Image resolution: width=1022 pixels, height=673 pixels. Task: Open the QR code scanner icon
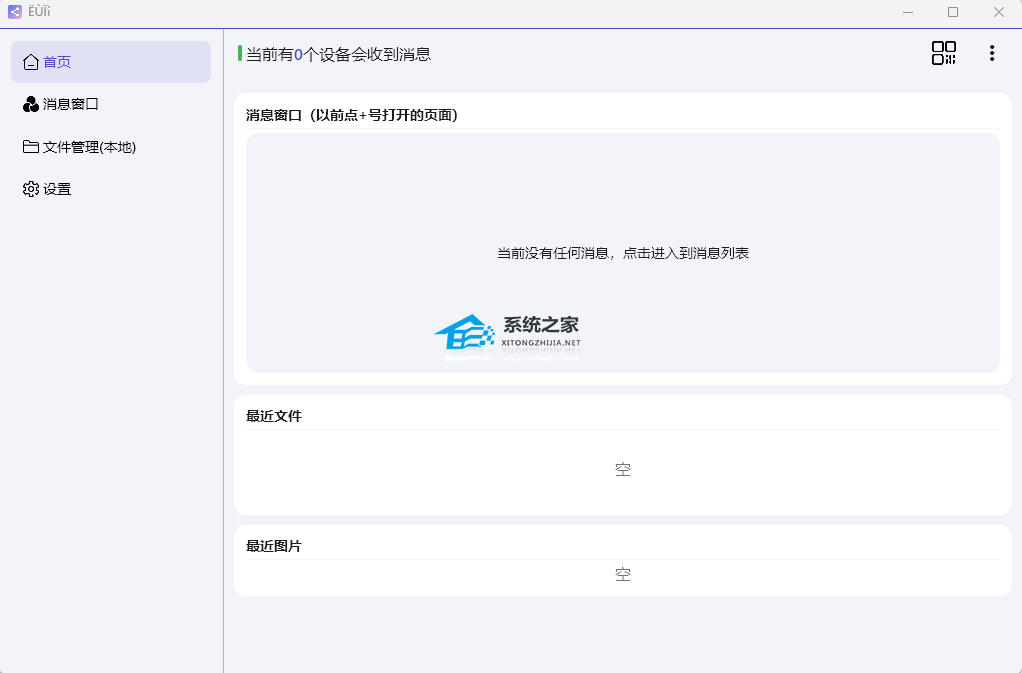(943, 53)
